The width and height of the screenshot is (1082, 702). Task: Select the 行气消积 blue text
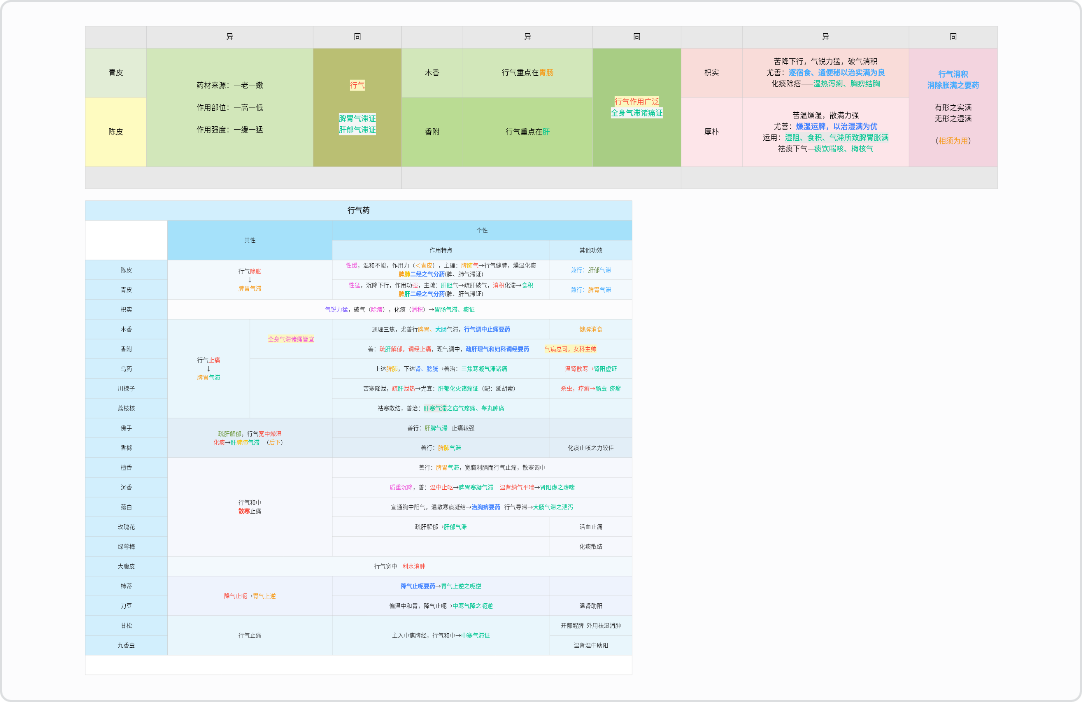(x=953, y=74)
